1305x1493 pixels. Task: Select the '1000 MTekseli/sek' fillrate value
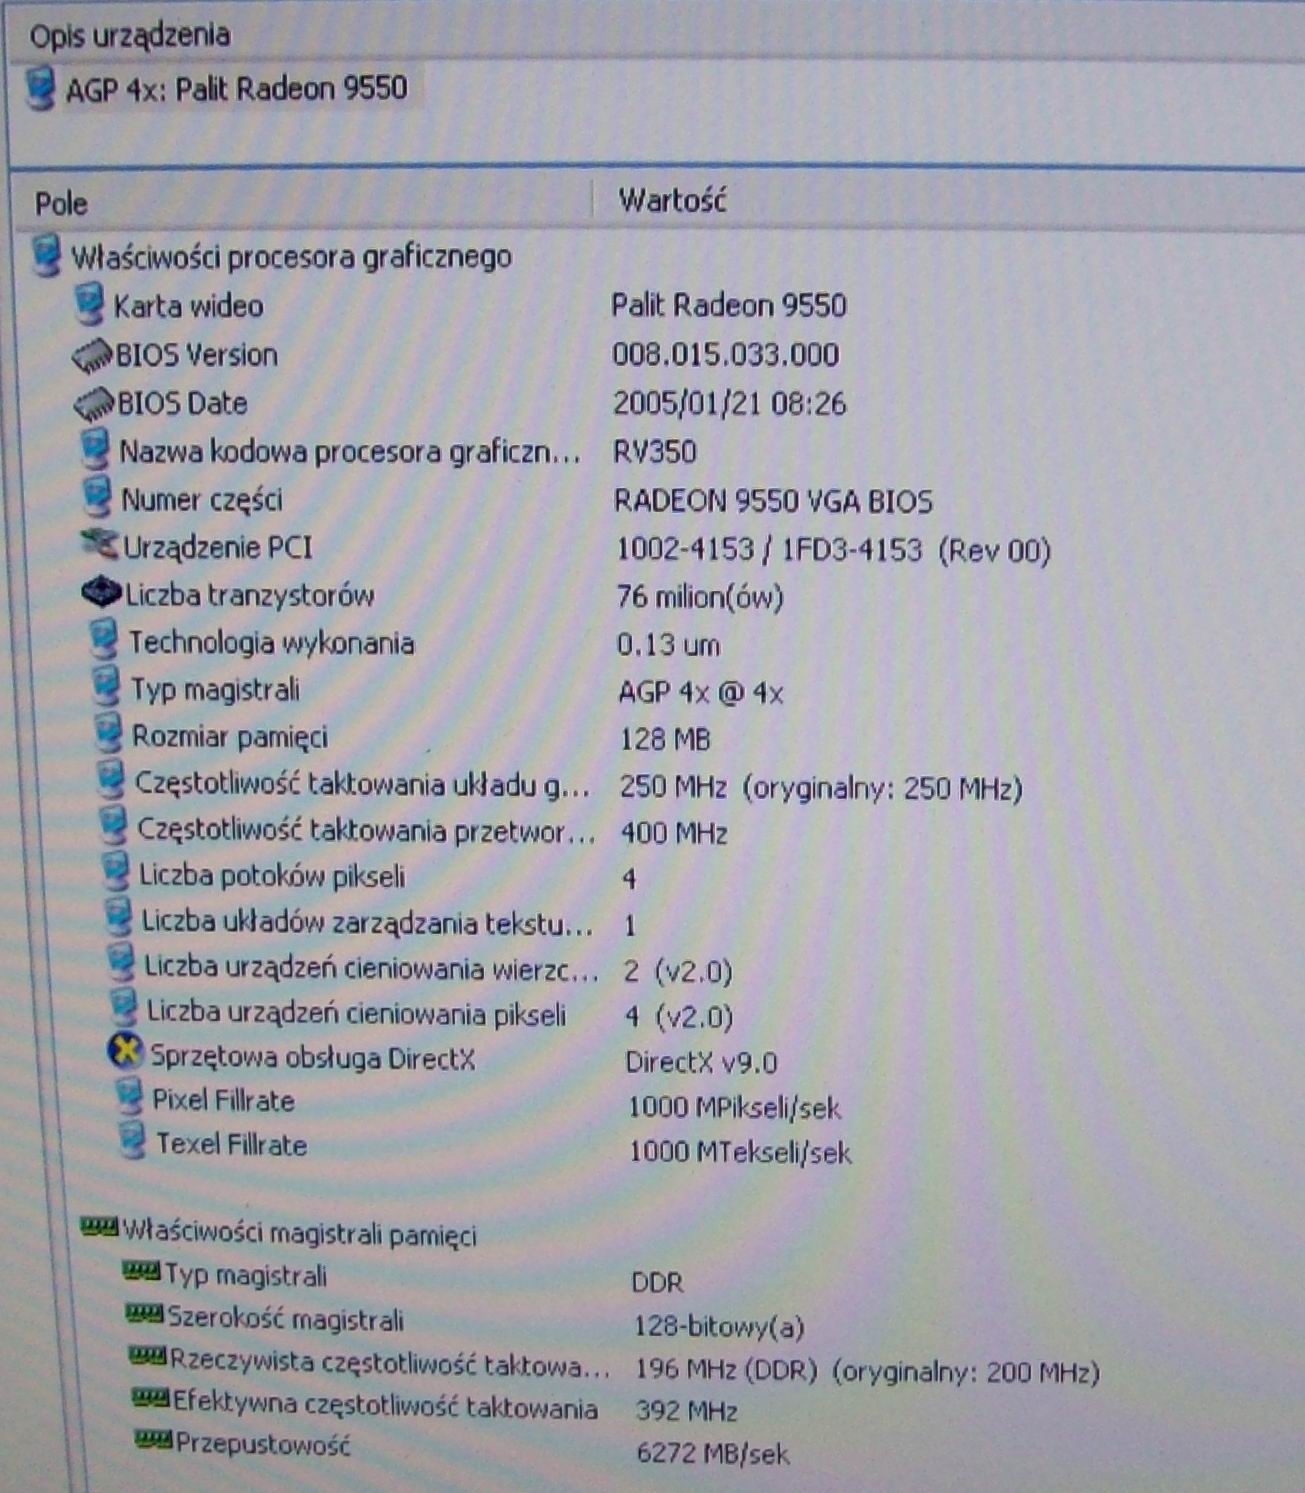740,1153
